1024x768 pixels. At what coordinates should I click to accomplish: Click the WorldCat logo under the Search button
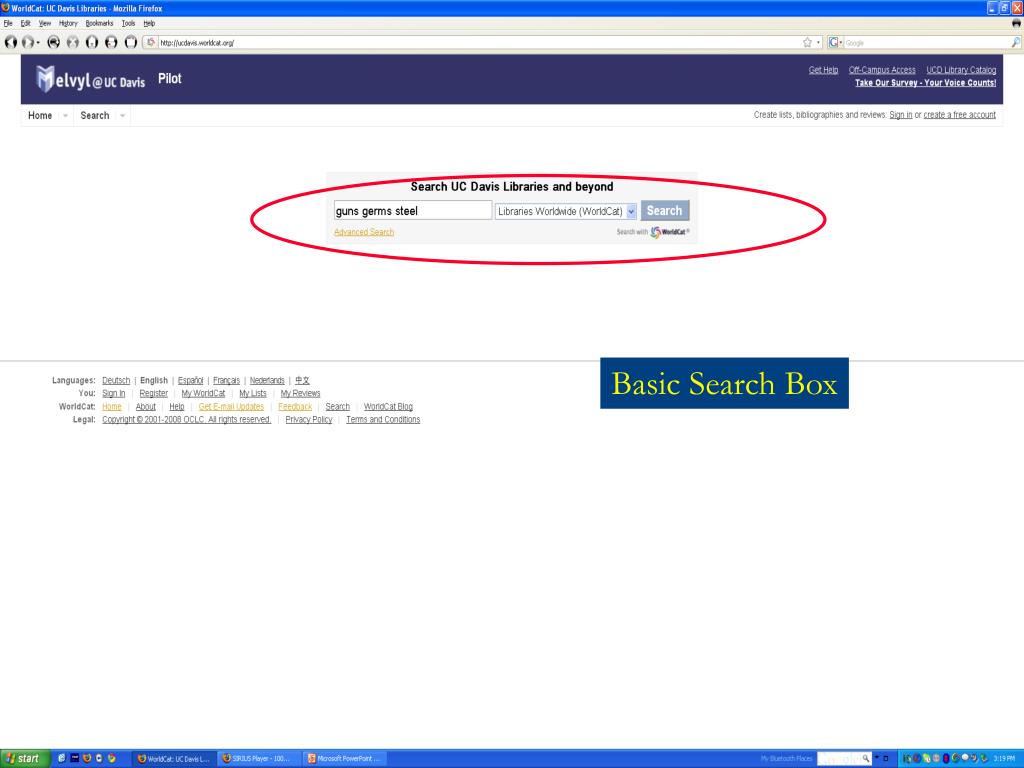(x=669, y=232)
